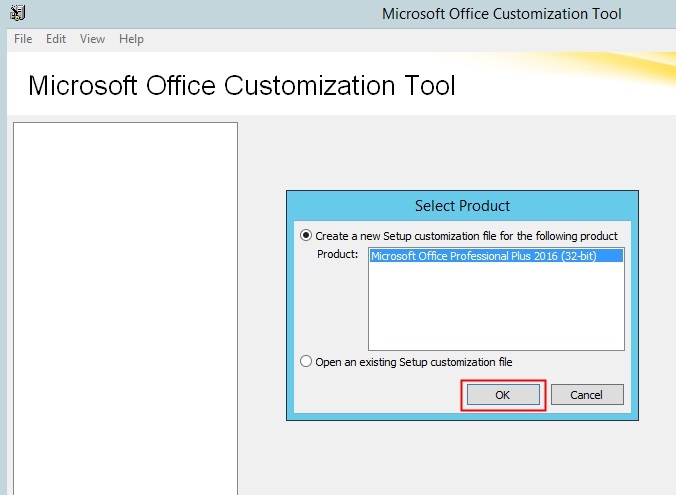Open the Edit menu

[x=56, y=39]
